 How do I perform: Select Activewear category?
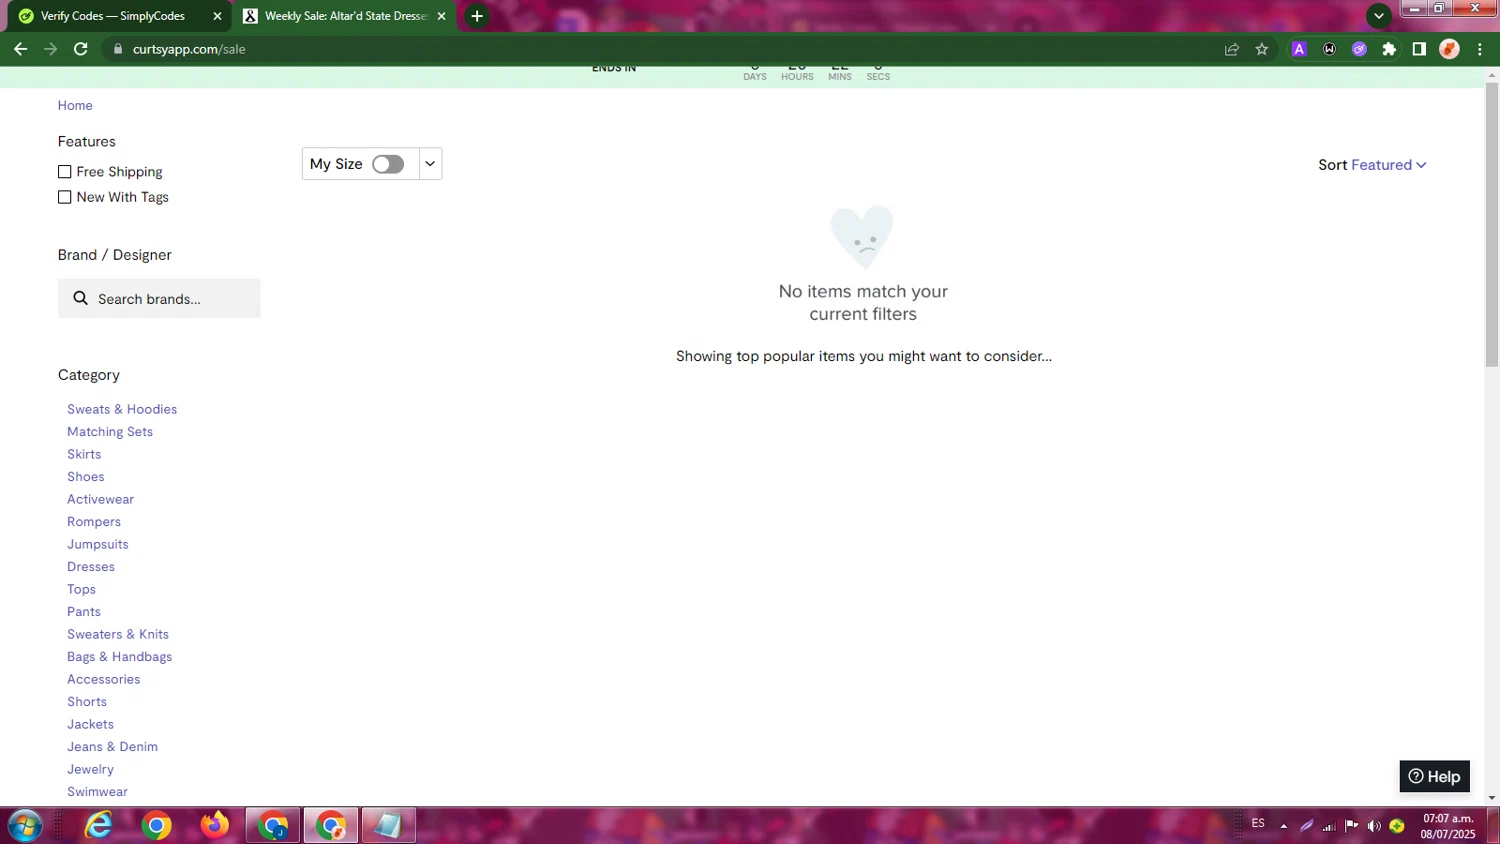tap(100, 499)
